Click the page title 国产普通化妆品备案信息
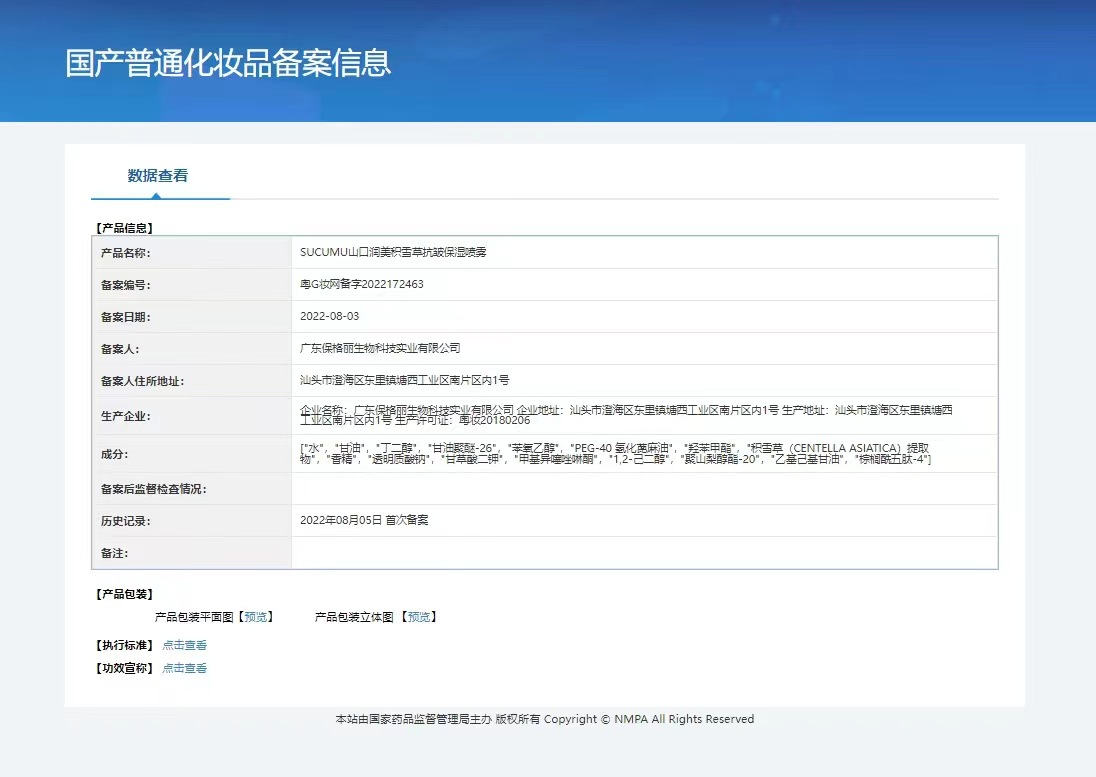The width and height of the screenshot is (1096, 777). tap(228, 63)
